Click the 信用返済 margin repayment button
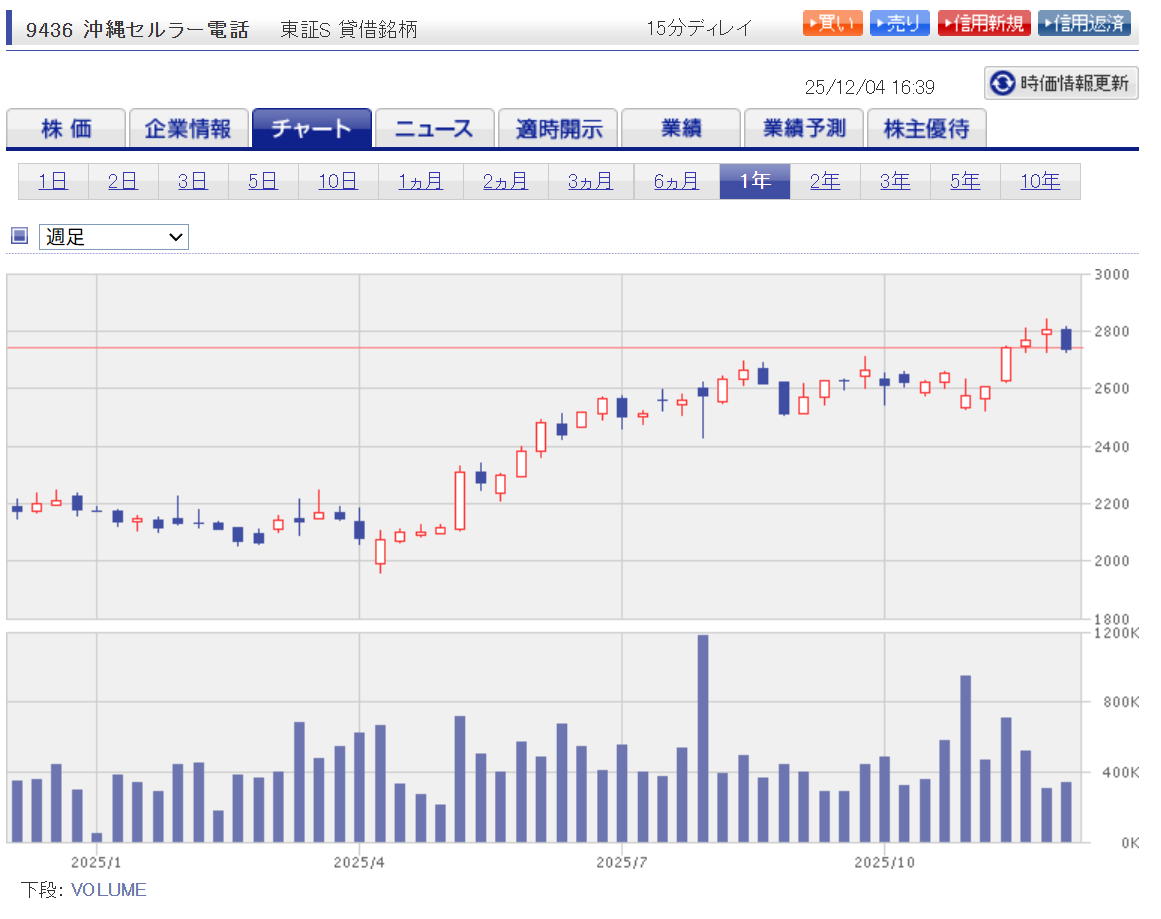The height and width of the screenshot is (919, 1161). (x=1084, y=24)
